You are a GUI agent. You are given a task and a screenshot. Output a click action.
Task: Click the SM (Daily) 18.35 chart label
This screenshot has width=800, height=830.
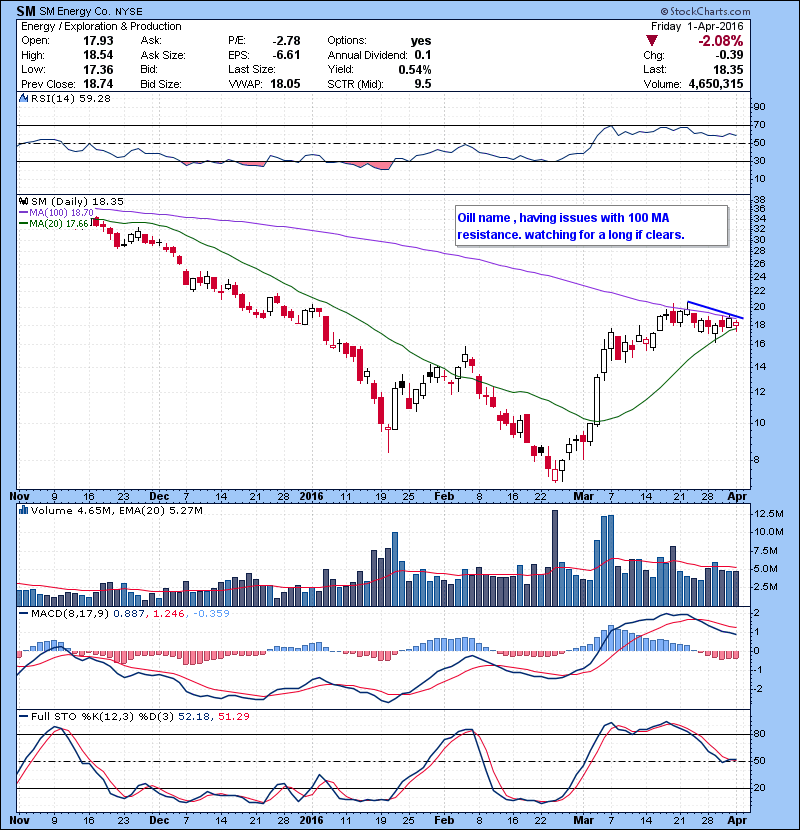(77, 202)
